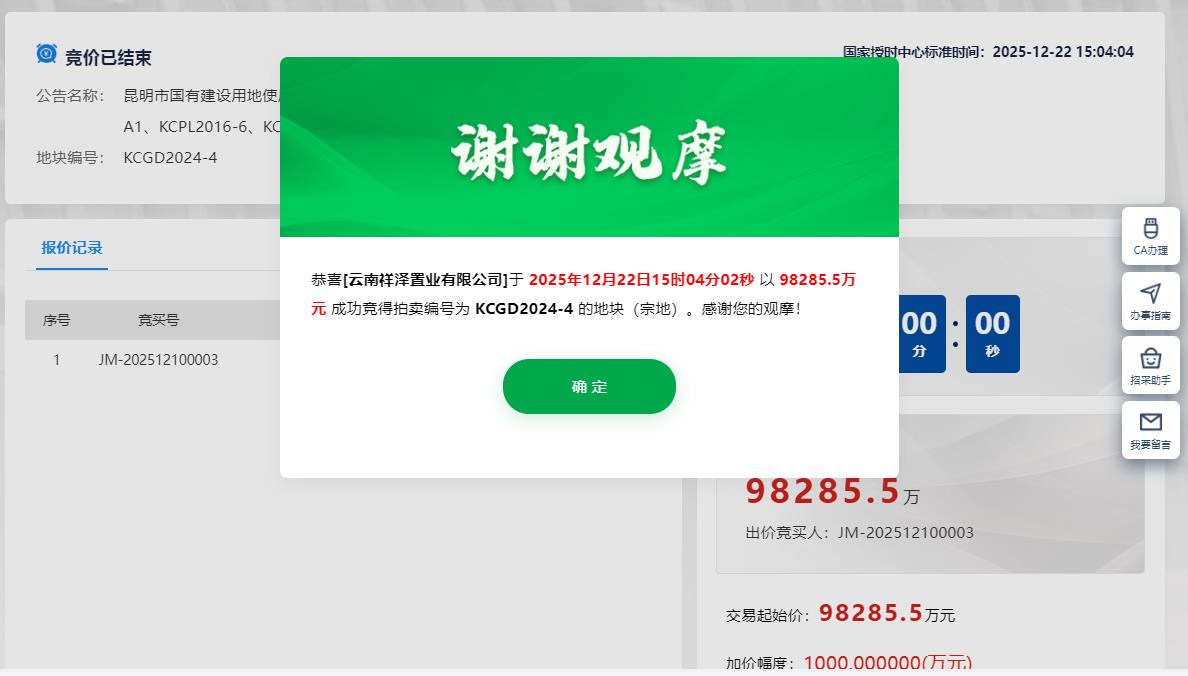Click the minutes 00 分 countdown box
This screenshot has height=676, width=1188.
(x=920, y=333)
